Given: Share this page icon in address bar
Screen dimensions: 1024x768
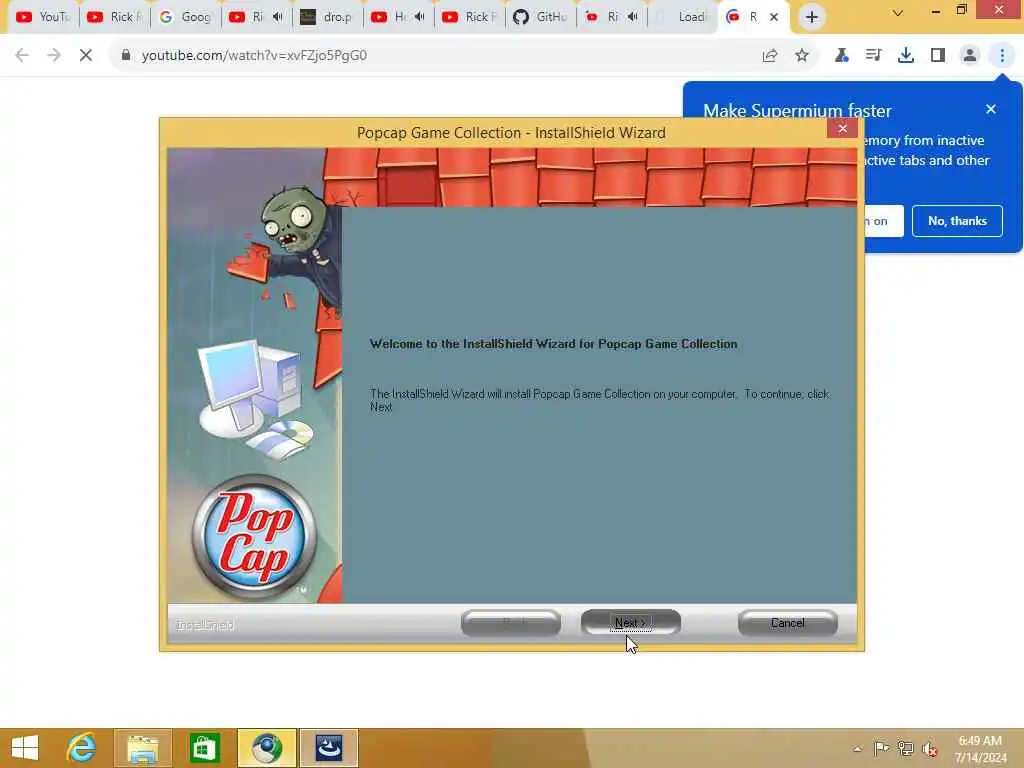Looking at the screenshot, I should click(x=770, y=56).
